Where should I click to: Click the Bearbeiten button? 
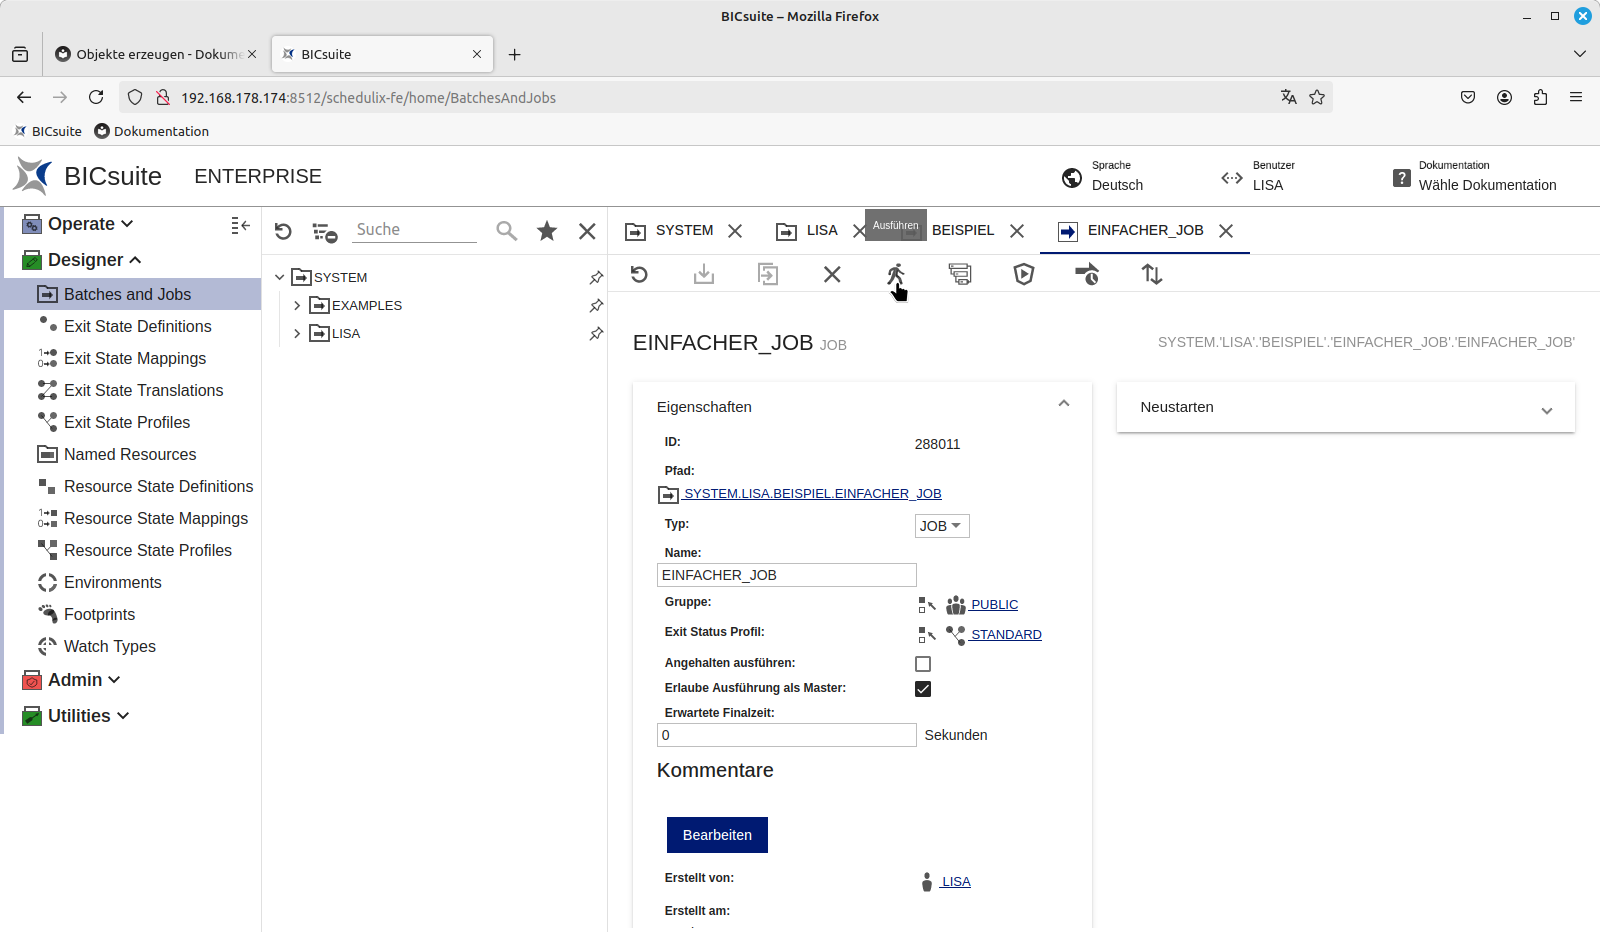point(717,835)
